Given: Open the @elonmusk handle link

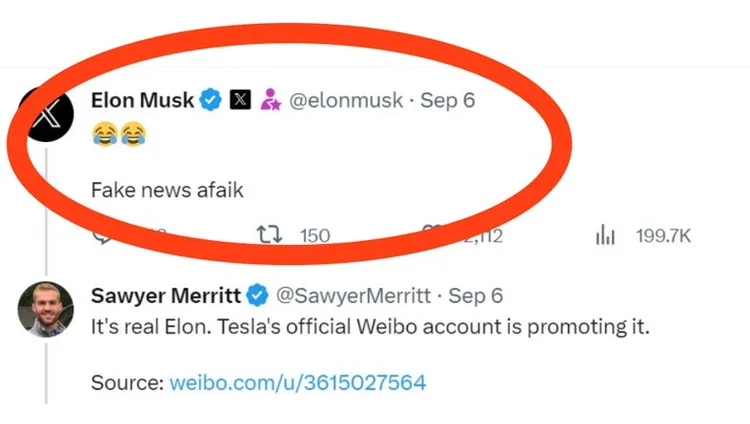Looking at the screenshot, I should tap(346, 100).
